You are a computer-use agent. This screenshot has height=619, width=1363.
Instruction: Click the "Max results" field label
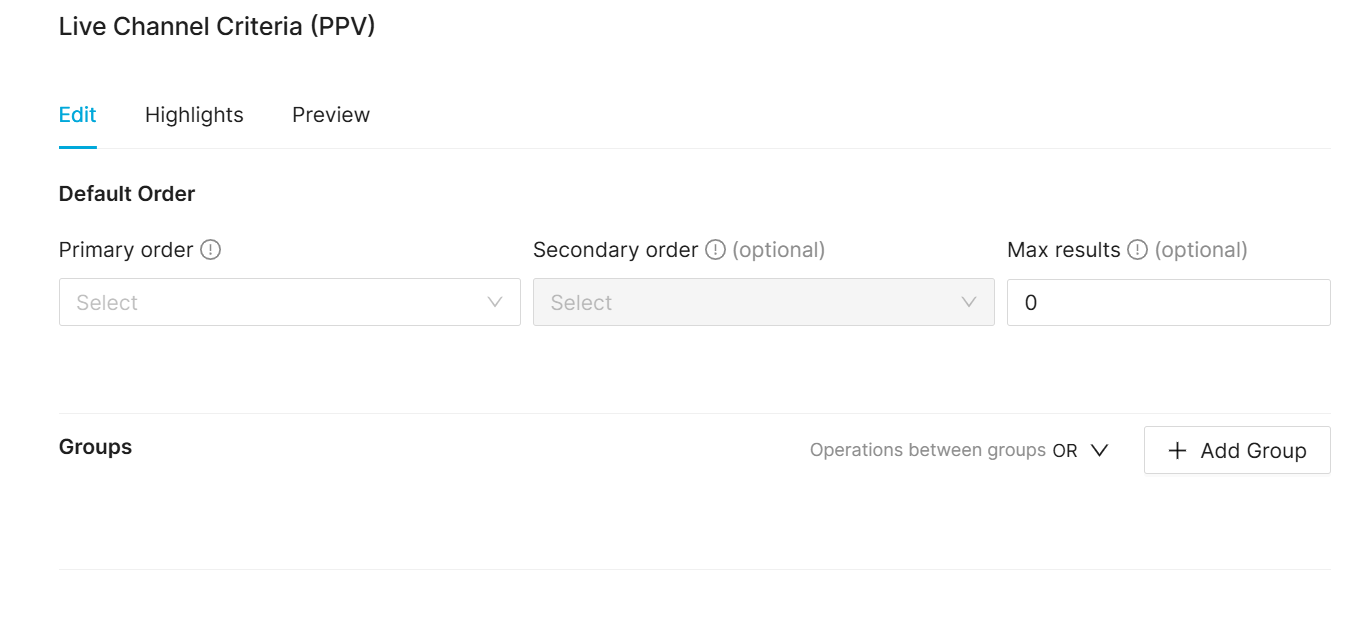1063,250
